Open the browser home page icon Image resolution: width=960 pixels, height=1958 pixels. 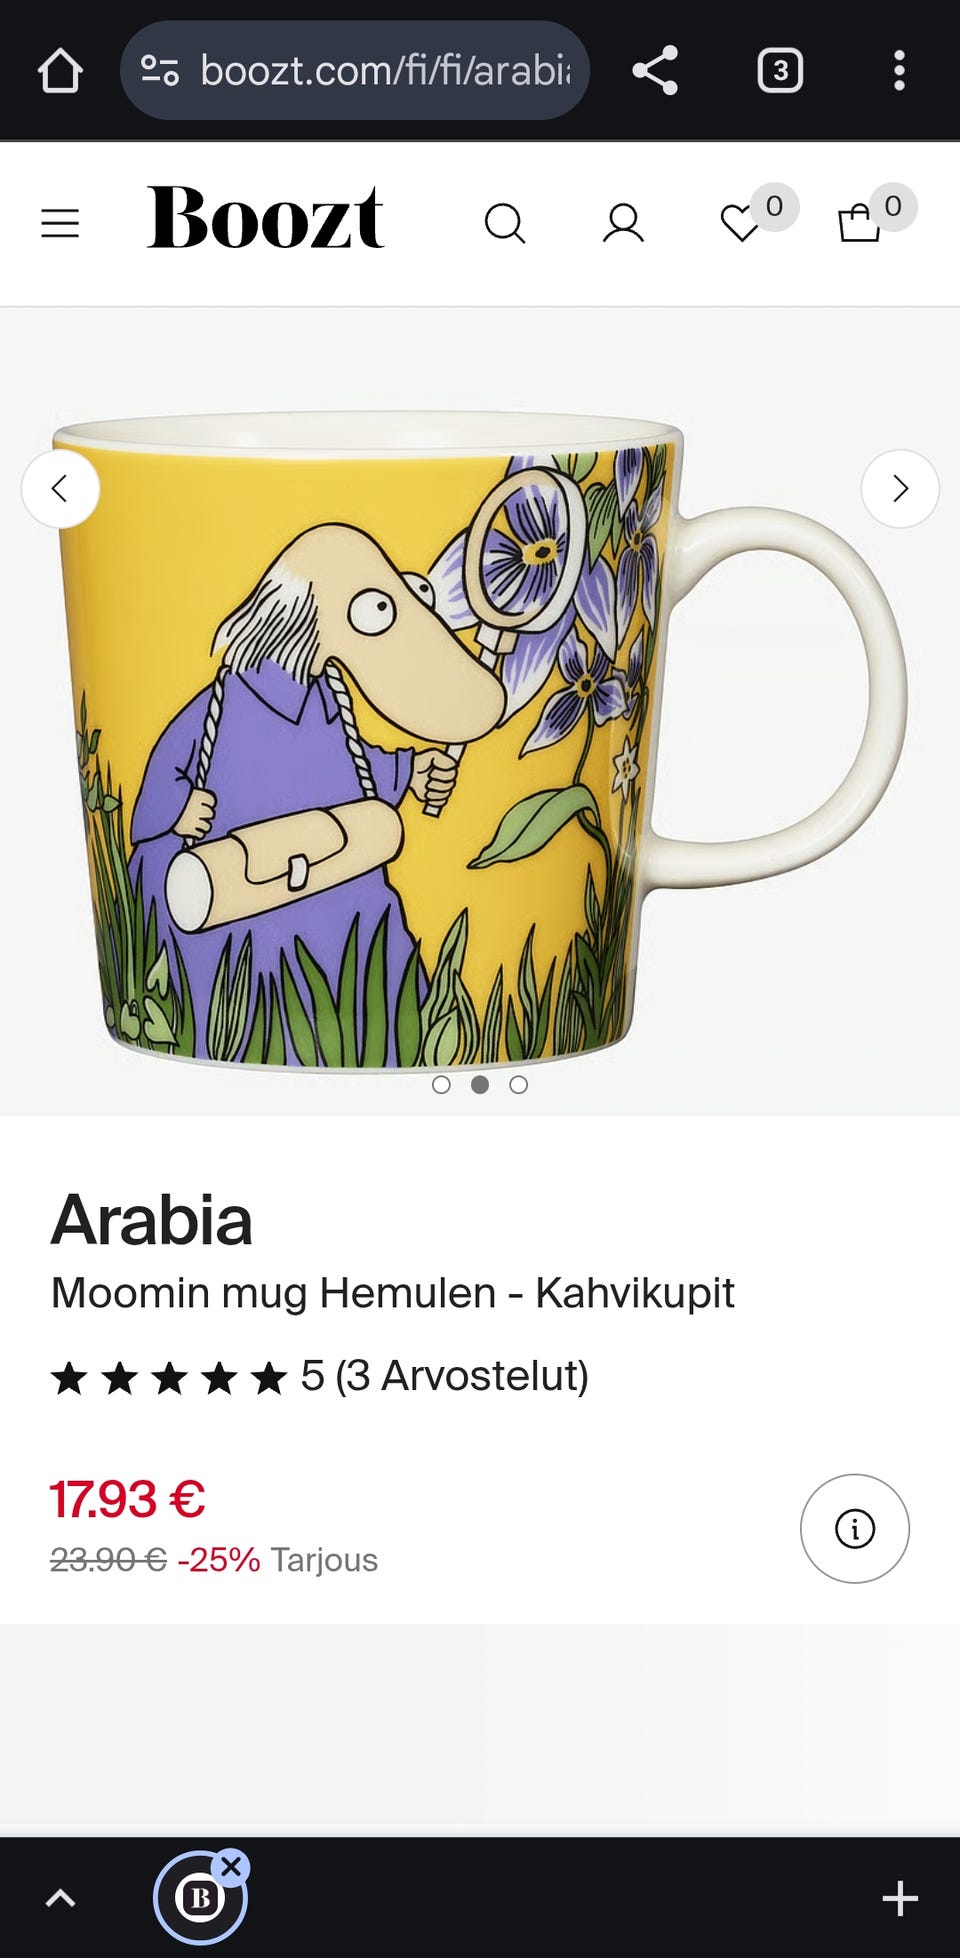pyautogui.click(x=60, y=71)
